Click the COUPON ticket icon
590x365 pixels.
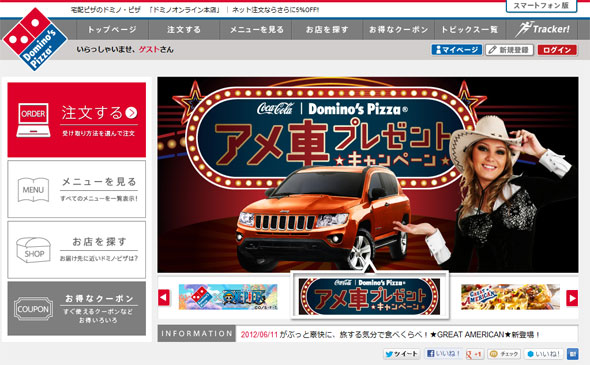[x=33, y=309]
